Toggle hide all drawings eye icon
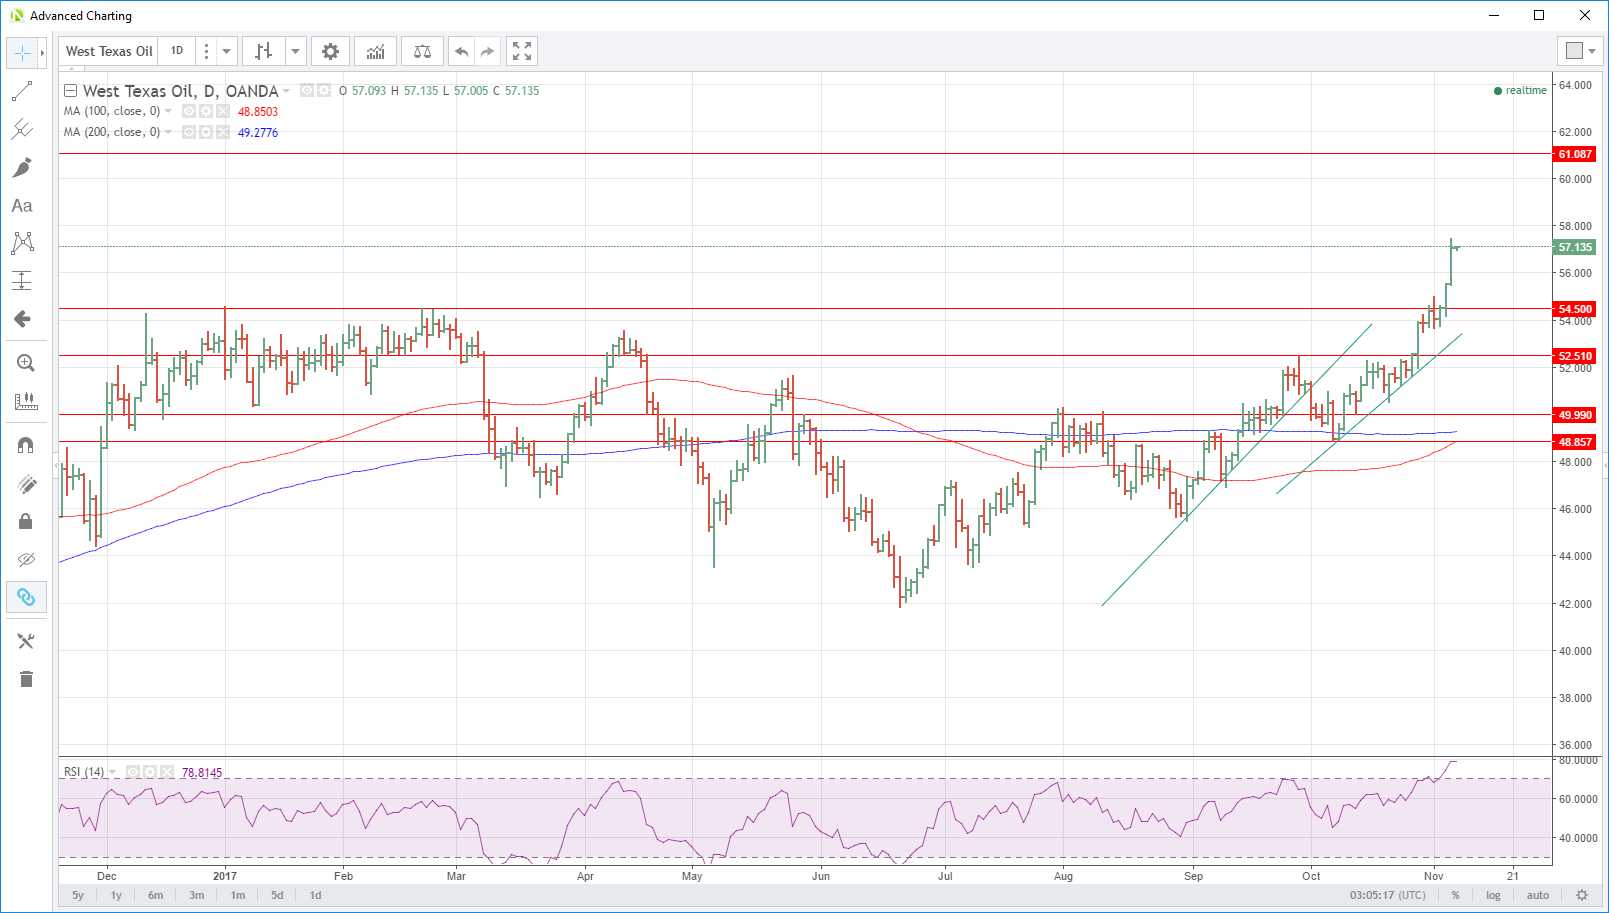 point(26,559)
